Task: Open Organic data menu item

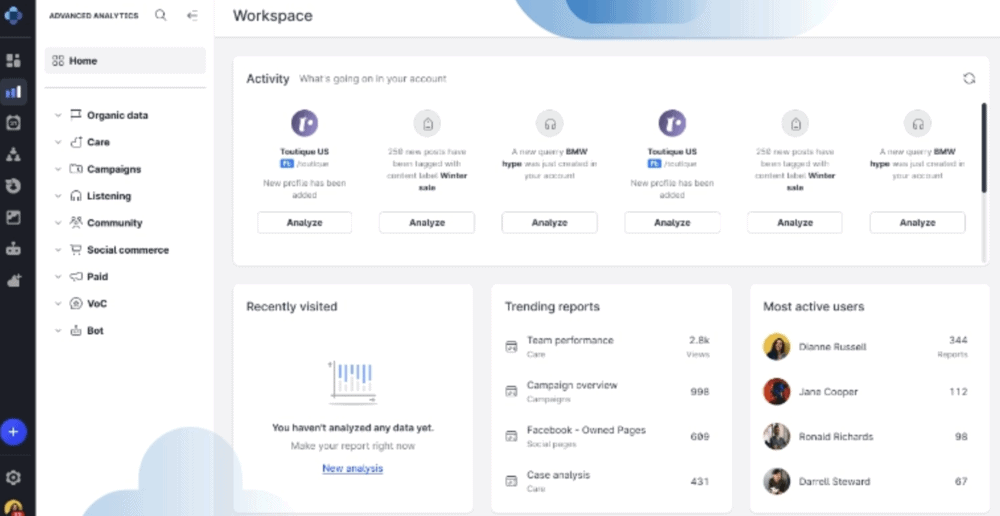Action: 117,115
